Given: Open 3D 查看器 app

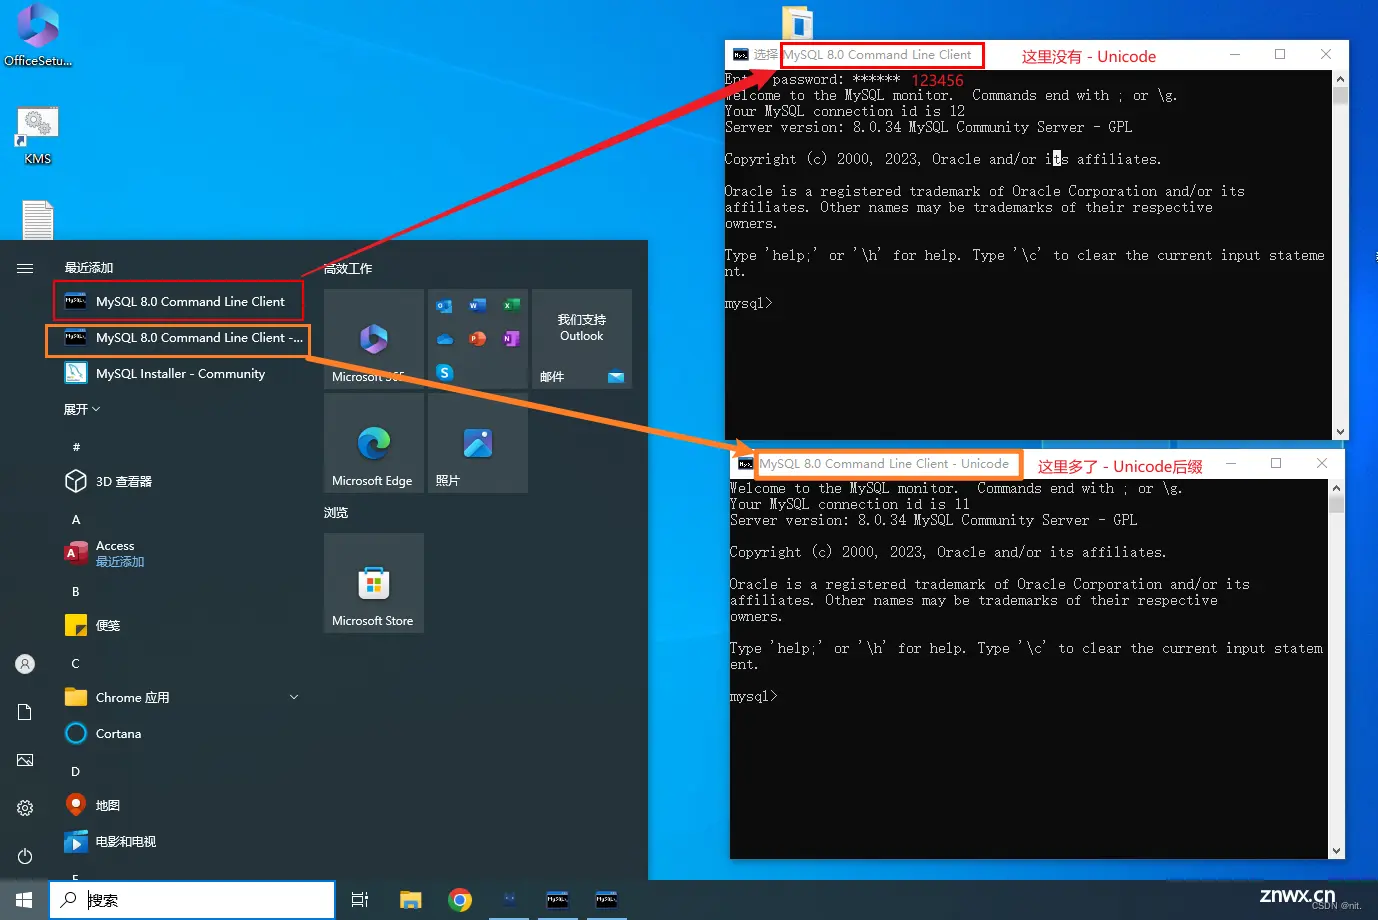Looking at the screenshot, I should pos(178,482).
